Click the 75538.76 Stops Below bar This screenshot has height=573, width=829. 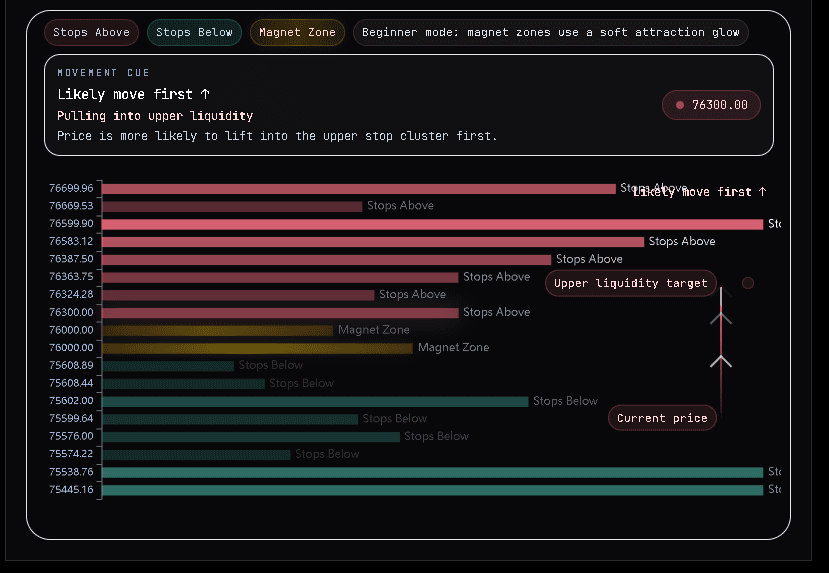[x=432, y=472]
